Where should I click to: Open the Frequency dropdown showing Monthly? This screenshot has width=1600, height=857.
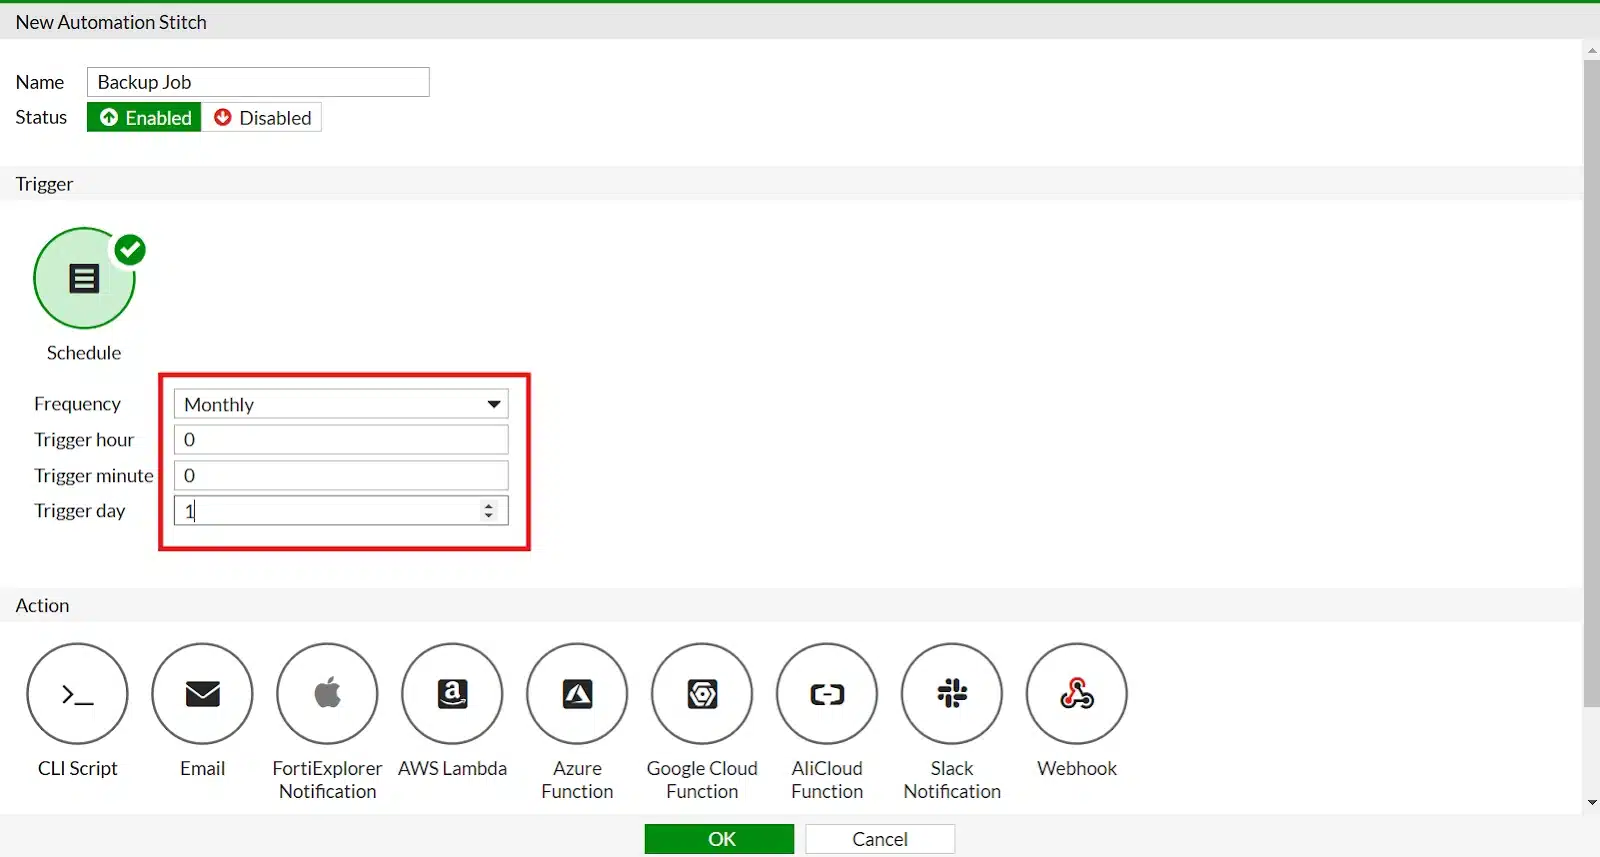pyautogui.click(x=341, y=404)
